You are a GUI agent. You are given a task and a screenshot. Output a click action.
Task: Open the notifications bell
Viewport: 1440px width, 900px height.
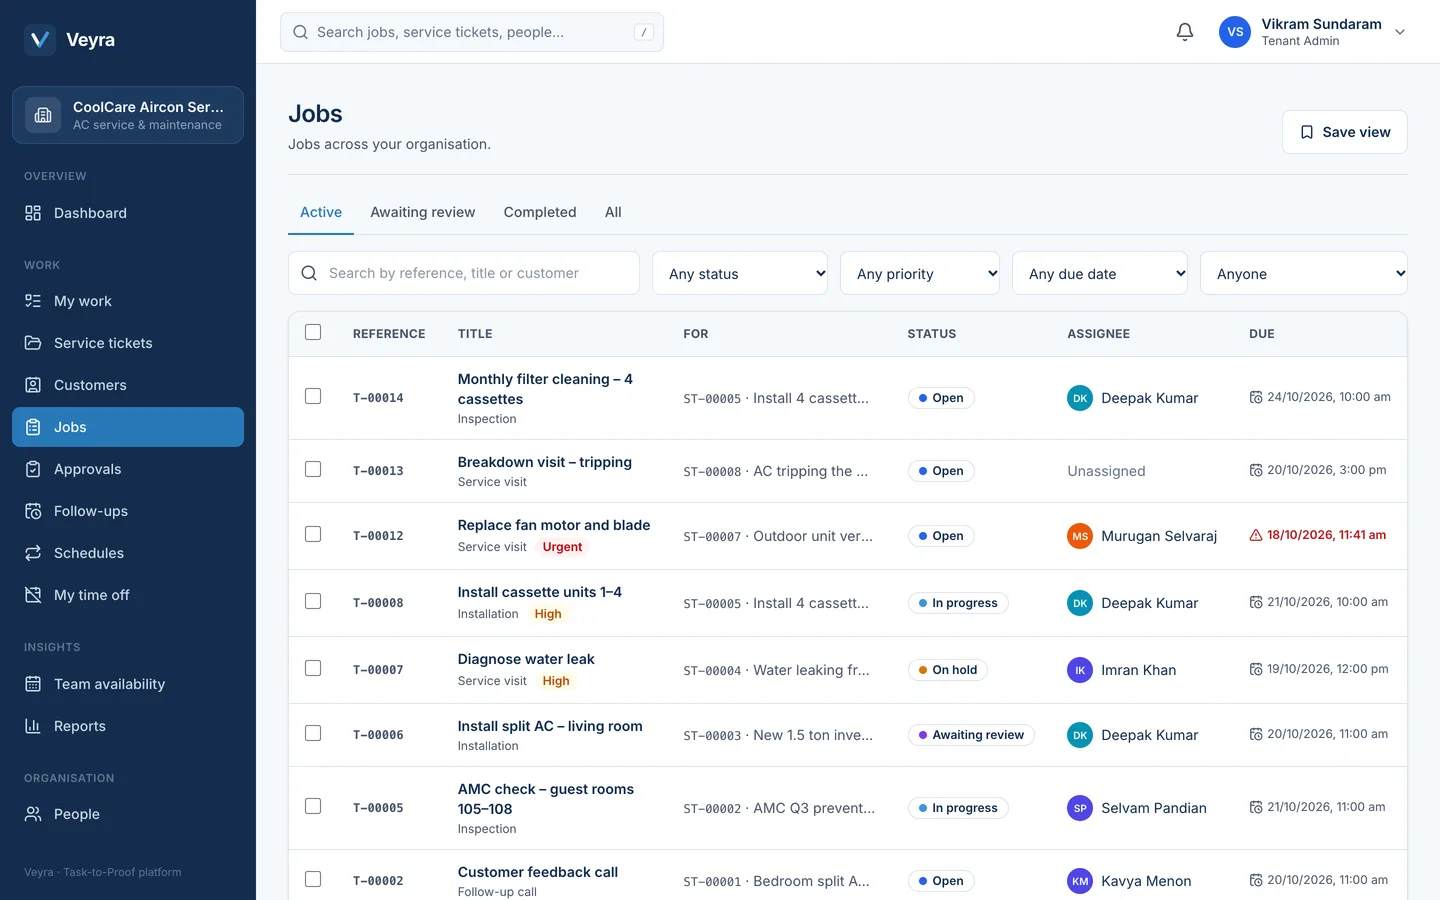click(1185, 32)
